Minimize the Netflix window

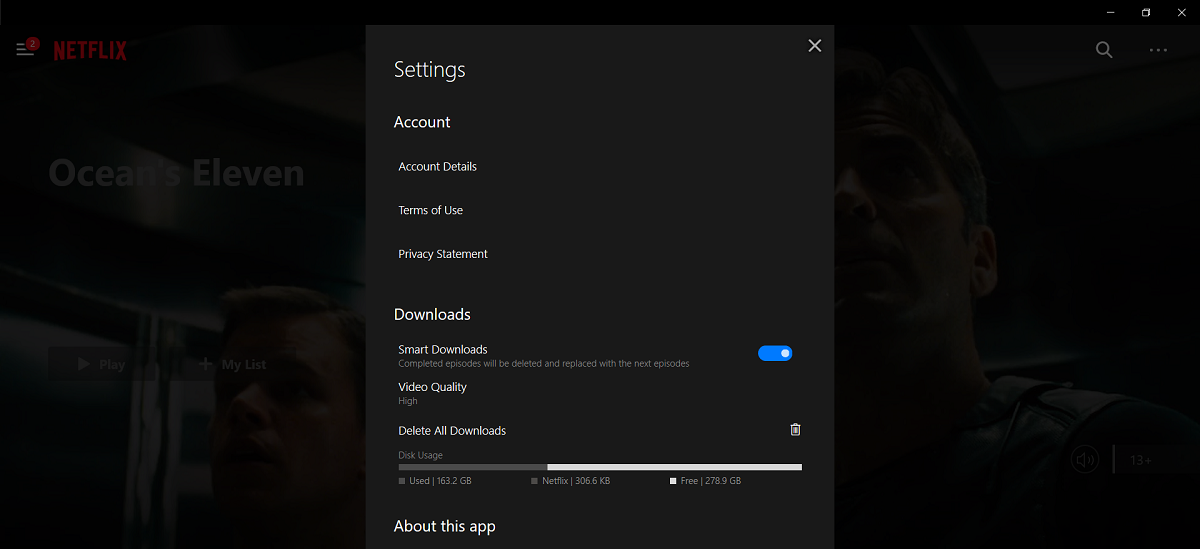(1111, 12)
